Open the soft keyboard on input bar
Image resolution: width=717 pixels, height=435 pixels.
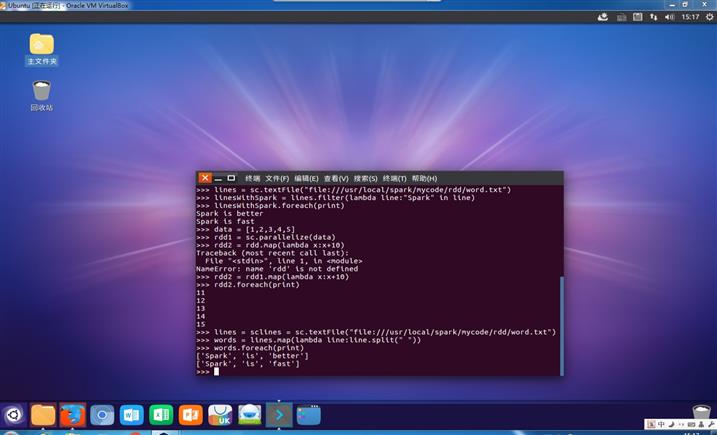[x=691, y=424]
